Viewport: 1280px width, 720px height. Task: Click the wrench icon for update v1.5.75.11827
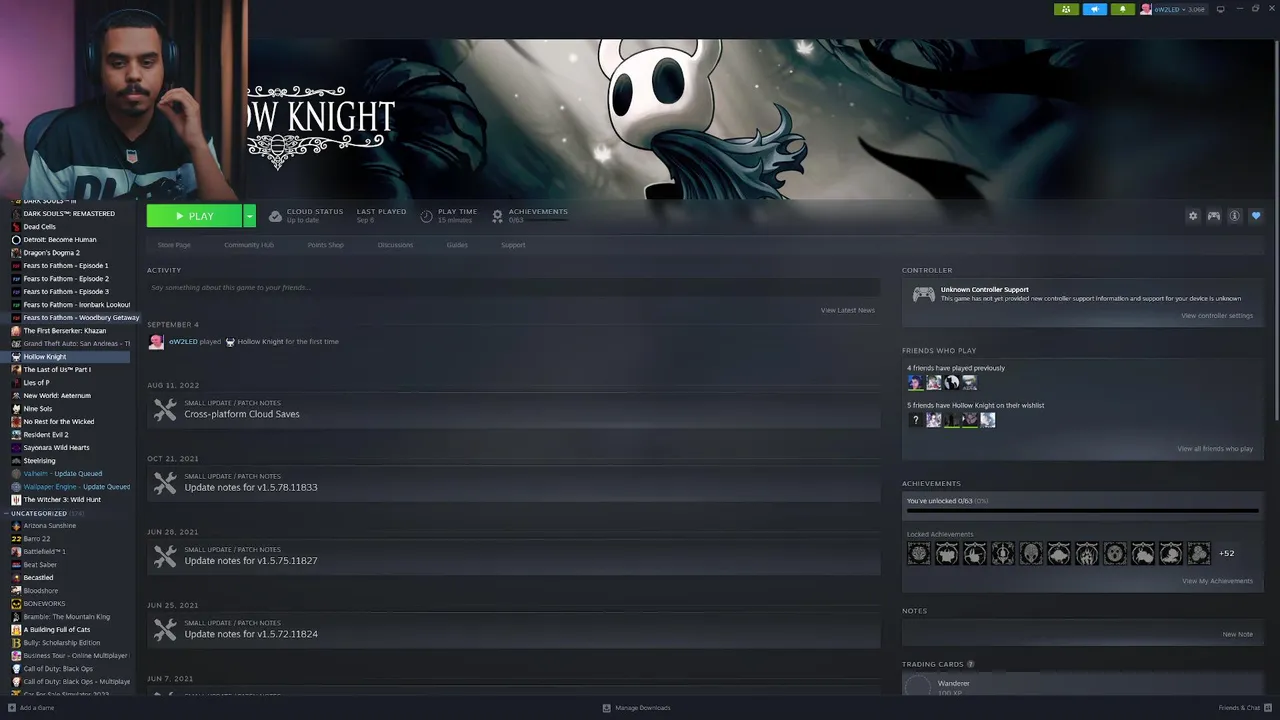tap(165, 557)
